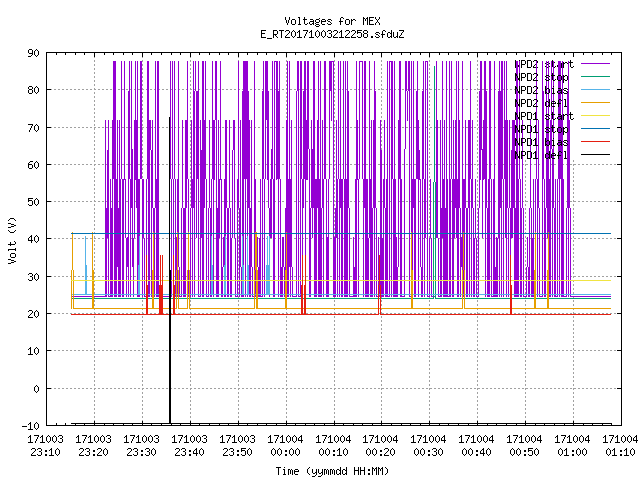Click the "Volt (V)" y-axis label
640x480 pixels.
click(12, 240)
